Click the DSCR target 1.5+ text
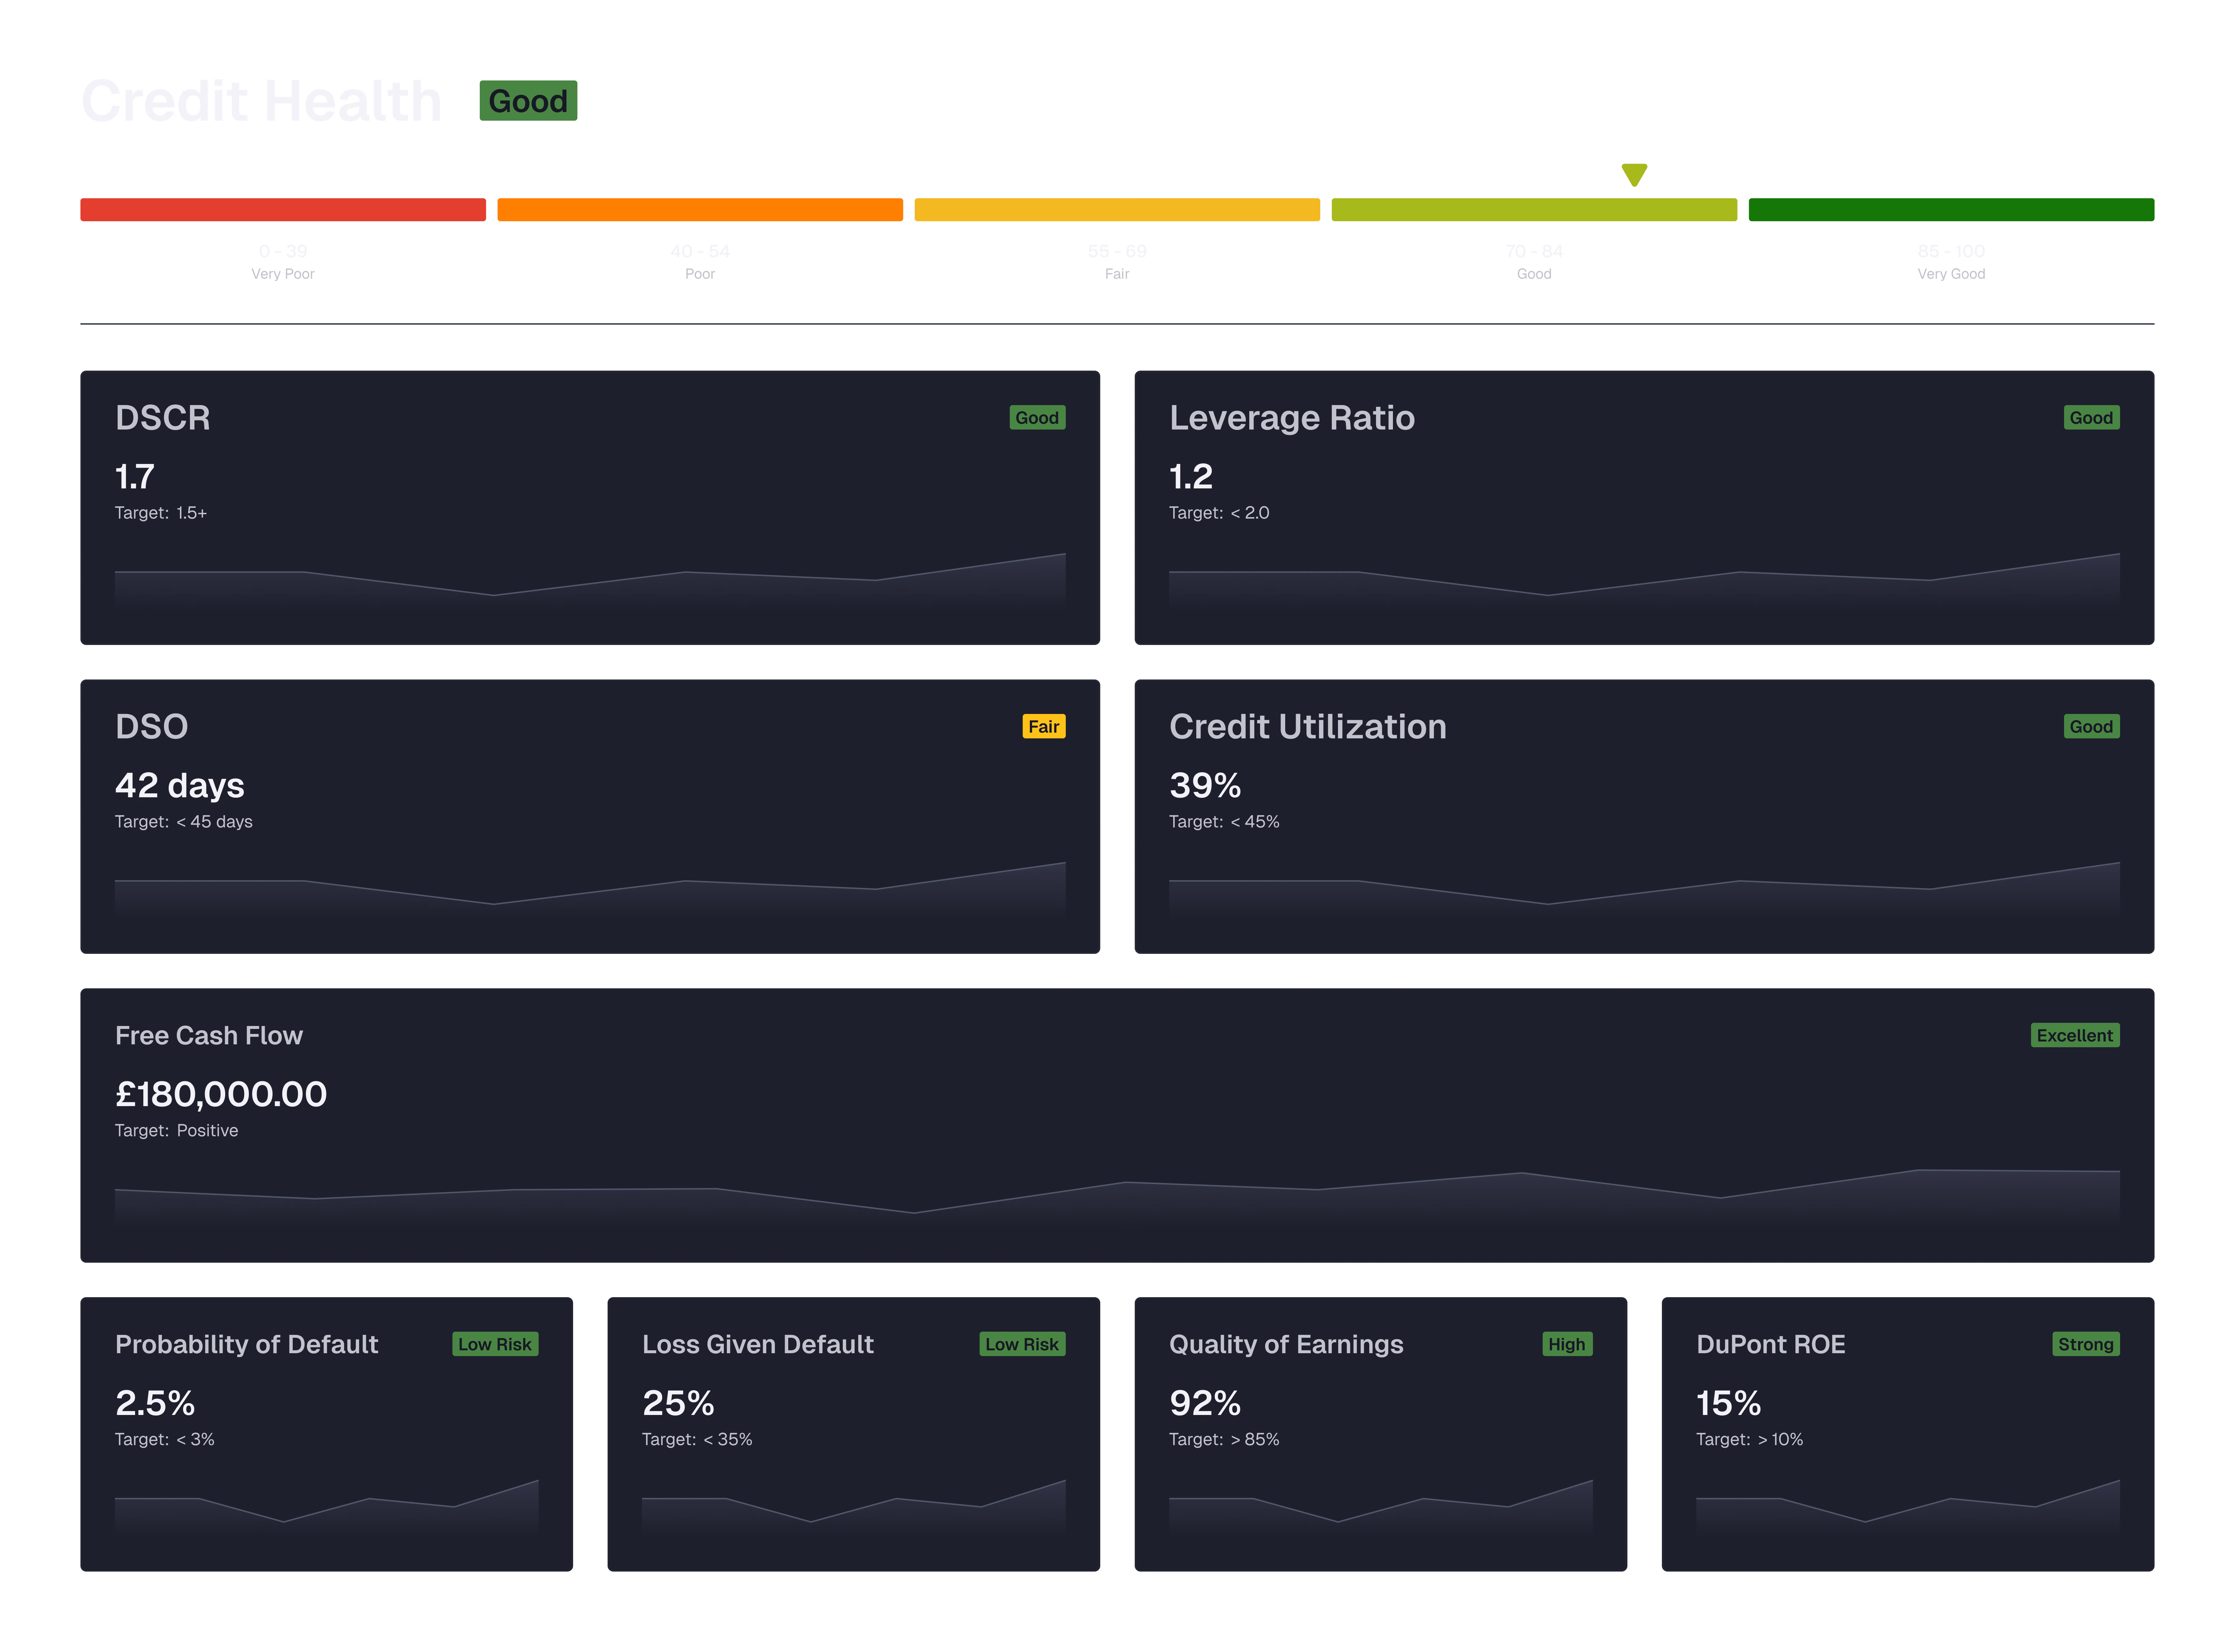This screenshot has width=2235, height=1652. pos(161,513)
